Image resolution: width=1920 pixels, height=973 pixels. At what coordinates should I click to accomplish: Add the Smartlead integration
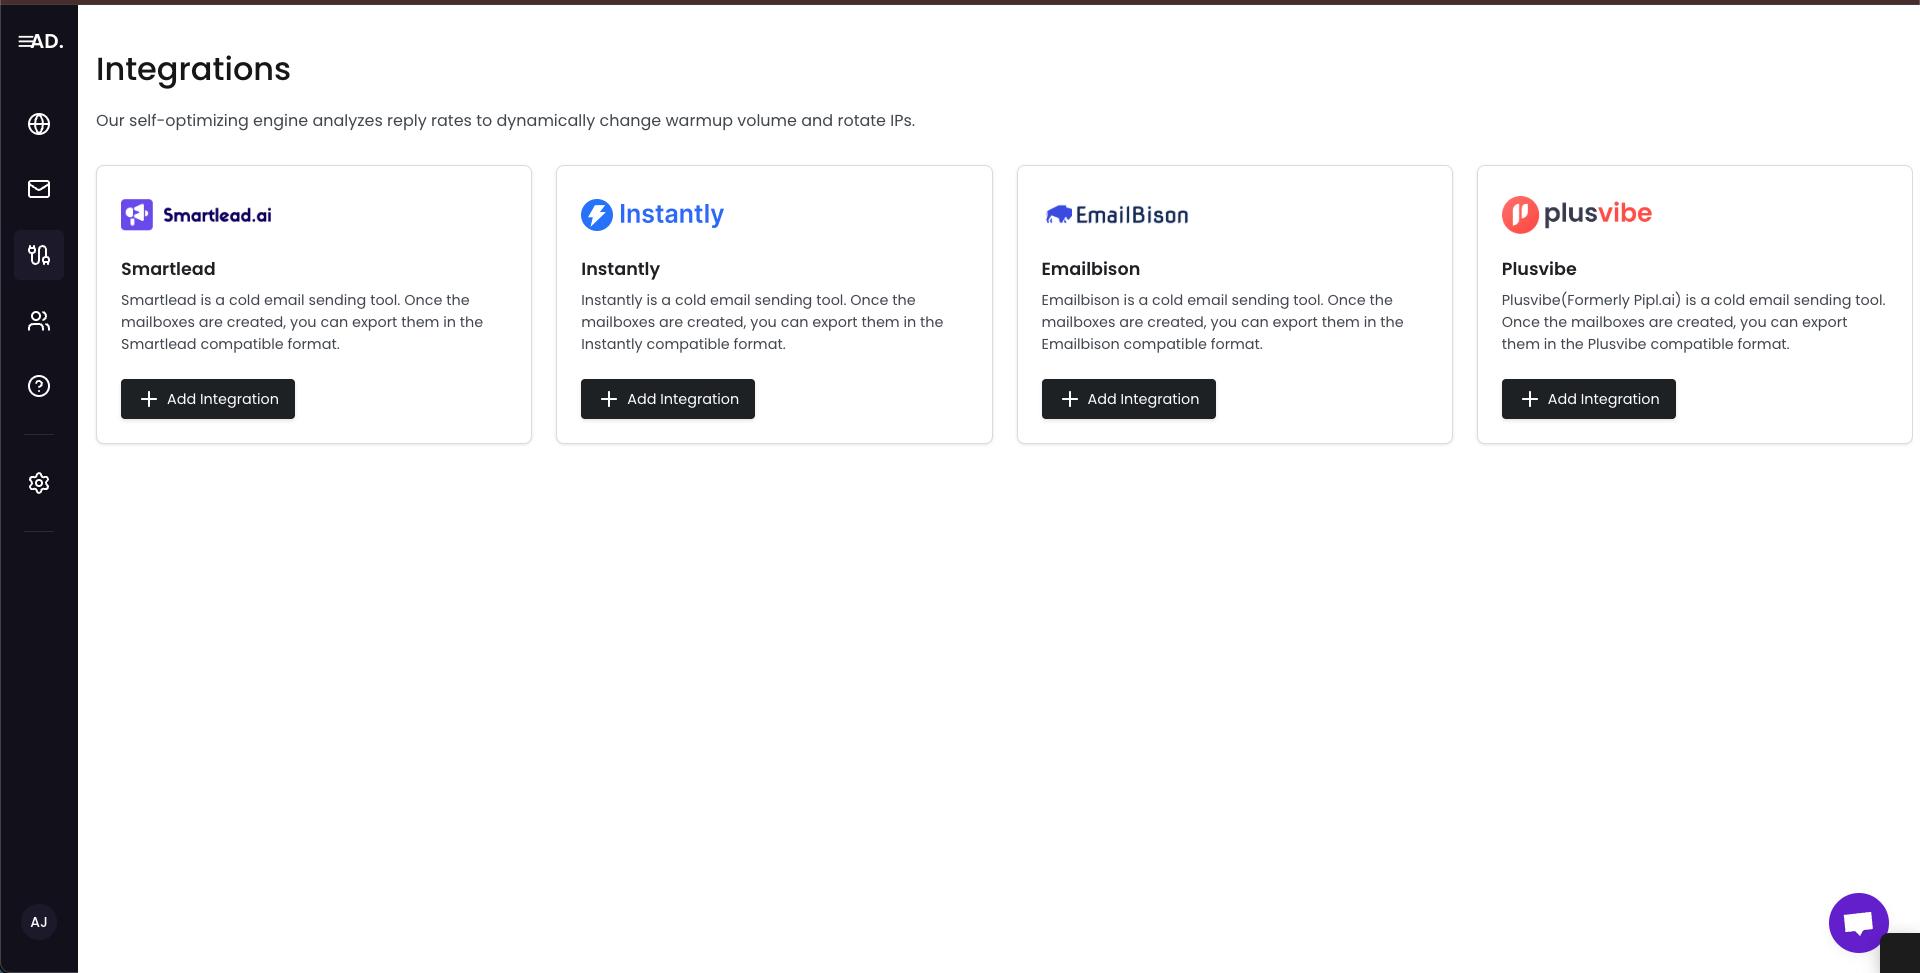pos(208,399)
